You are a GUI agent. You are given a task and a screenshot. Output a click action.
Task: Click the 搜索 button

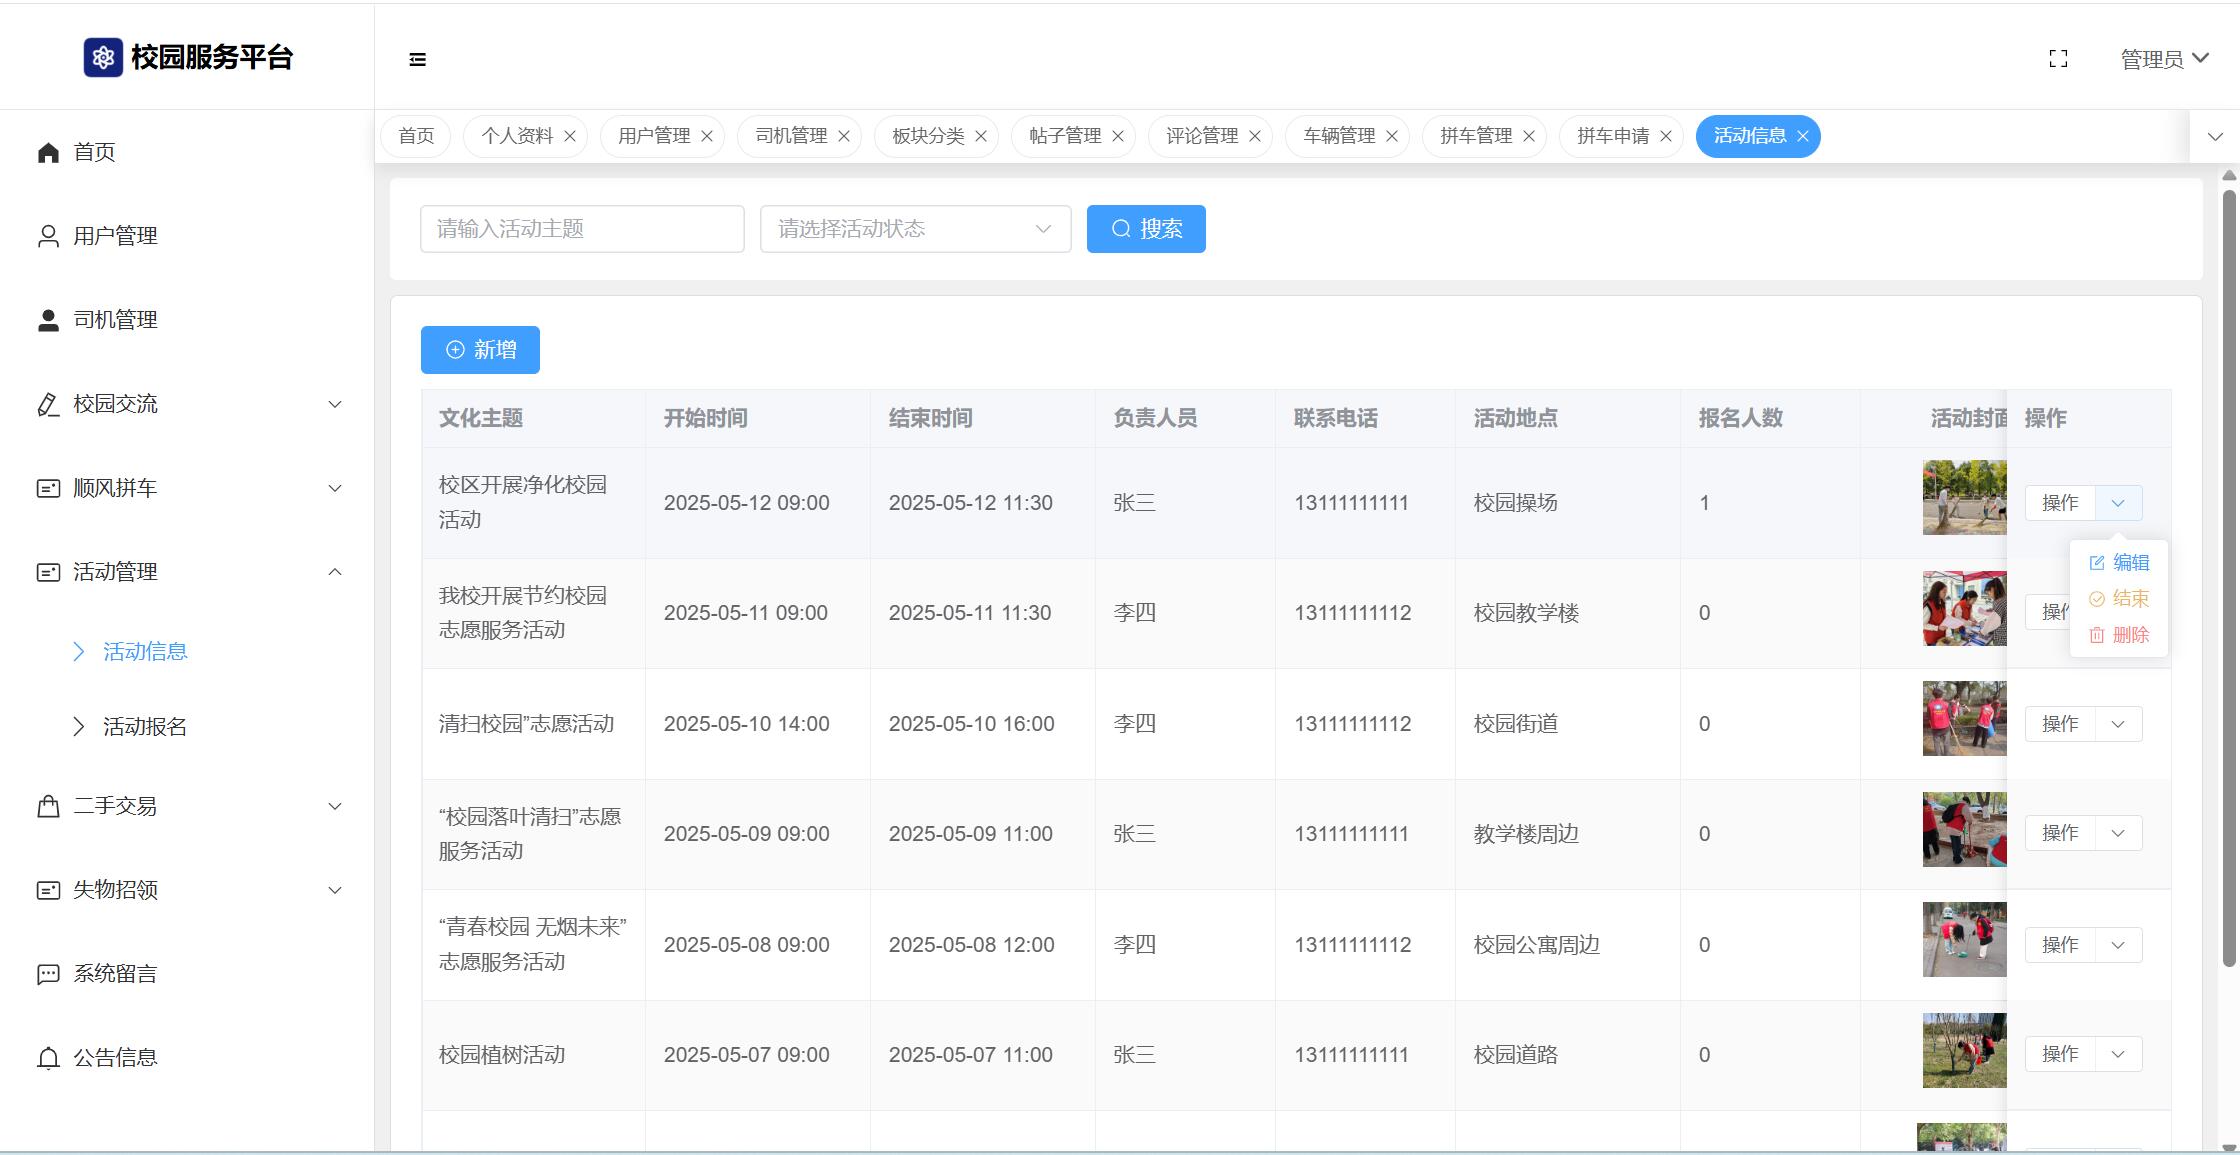point(1146,229)
